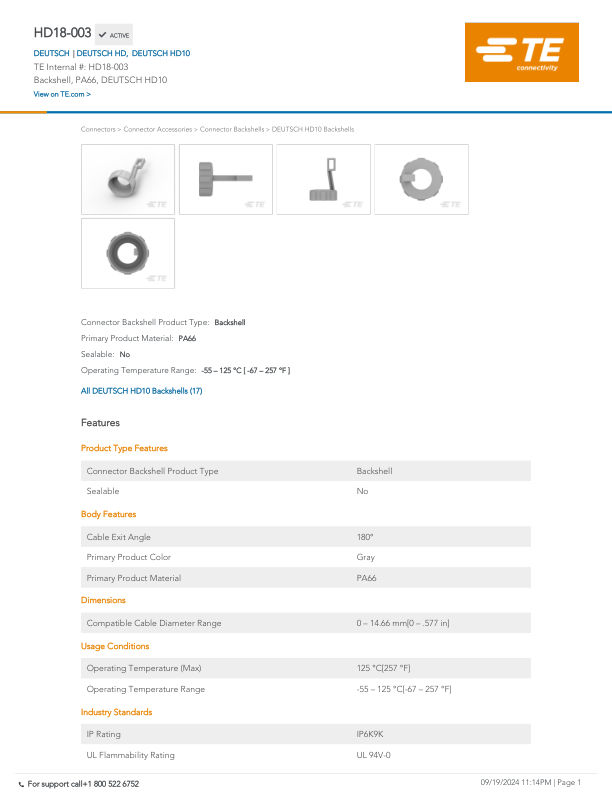Click the support phone number +1 800 522 6752
This screenshot has height=792, width=612.
pyautogui.click(x=112, y=784)
